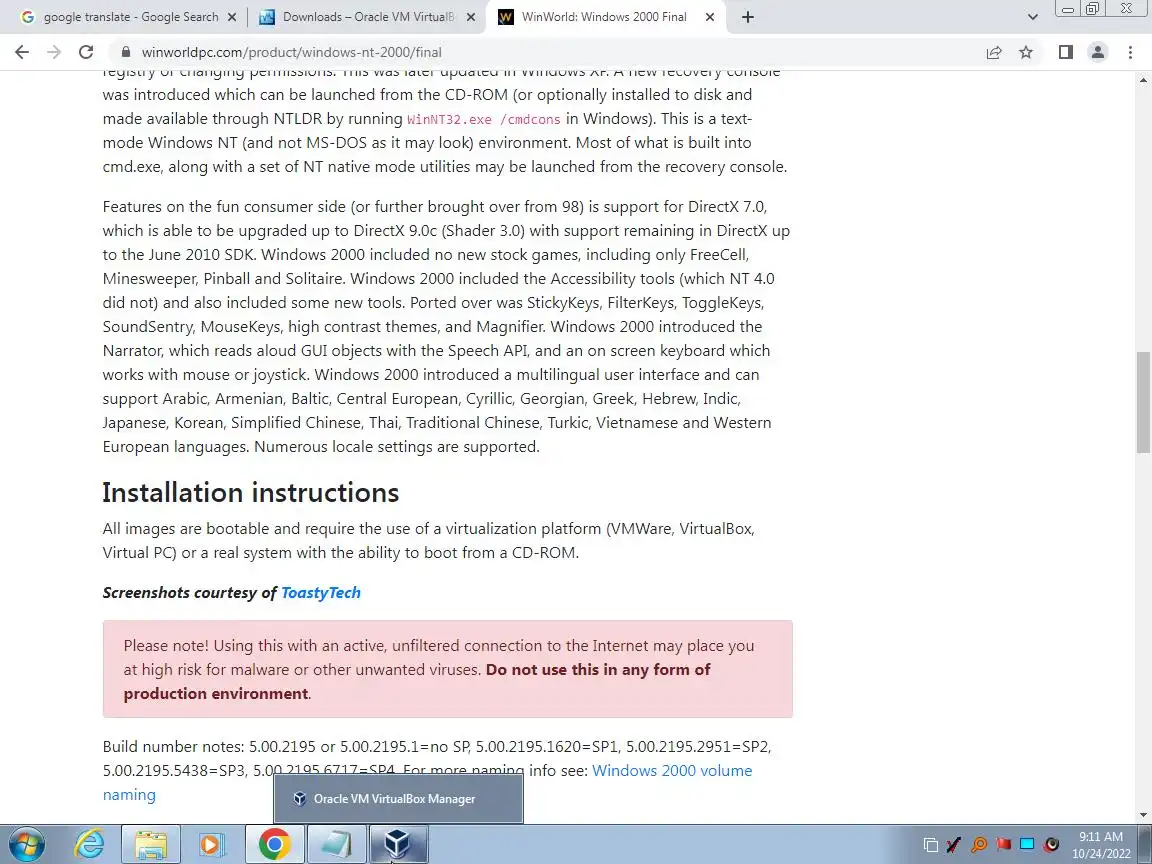This screenshot has width=1152, height=864.
Task: Open Windows Media Player from the taskbar
Action: [x=212, y=844]
